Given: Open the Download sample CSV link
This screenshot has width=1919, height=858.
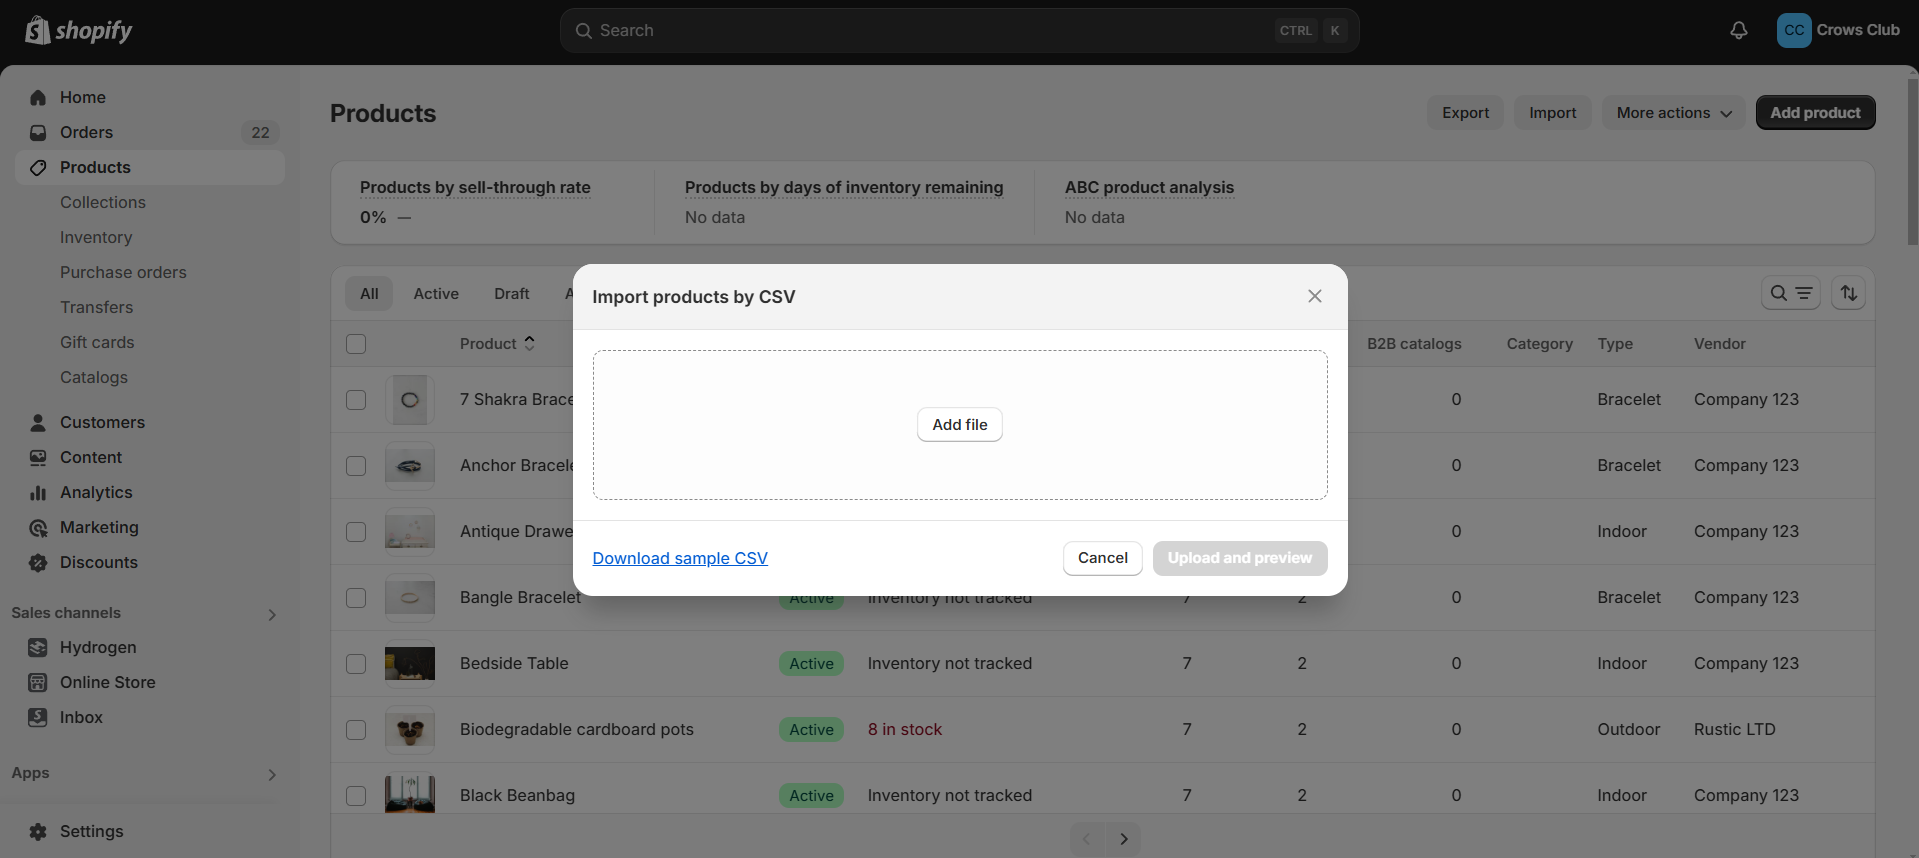Looking at the screenshot, I should (680, 558).
